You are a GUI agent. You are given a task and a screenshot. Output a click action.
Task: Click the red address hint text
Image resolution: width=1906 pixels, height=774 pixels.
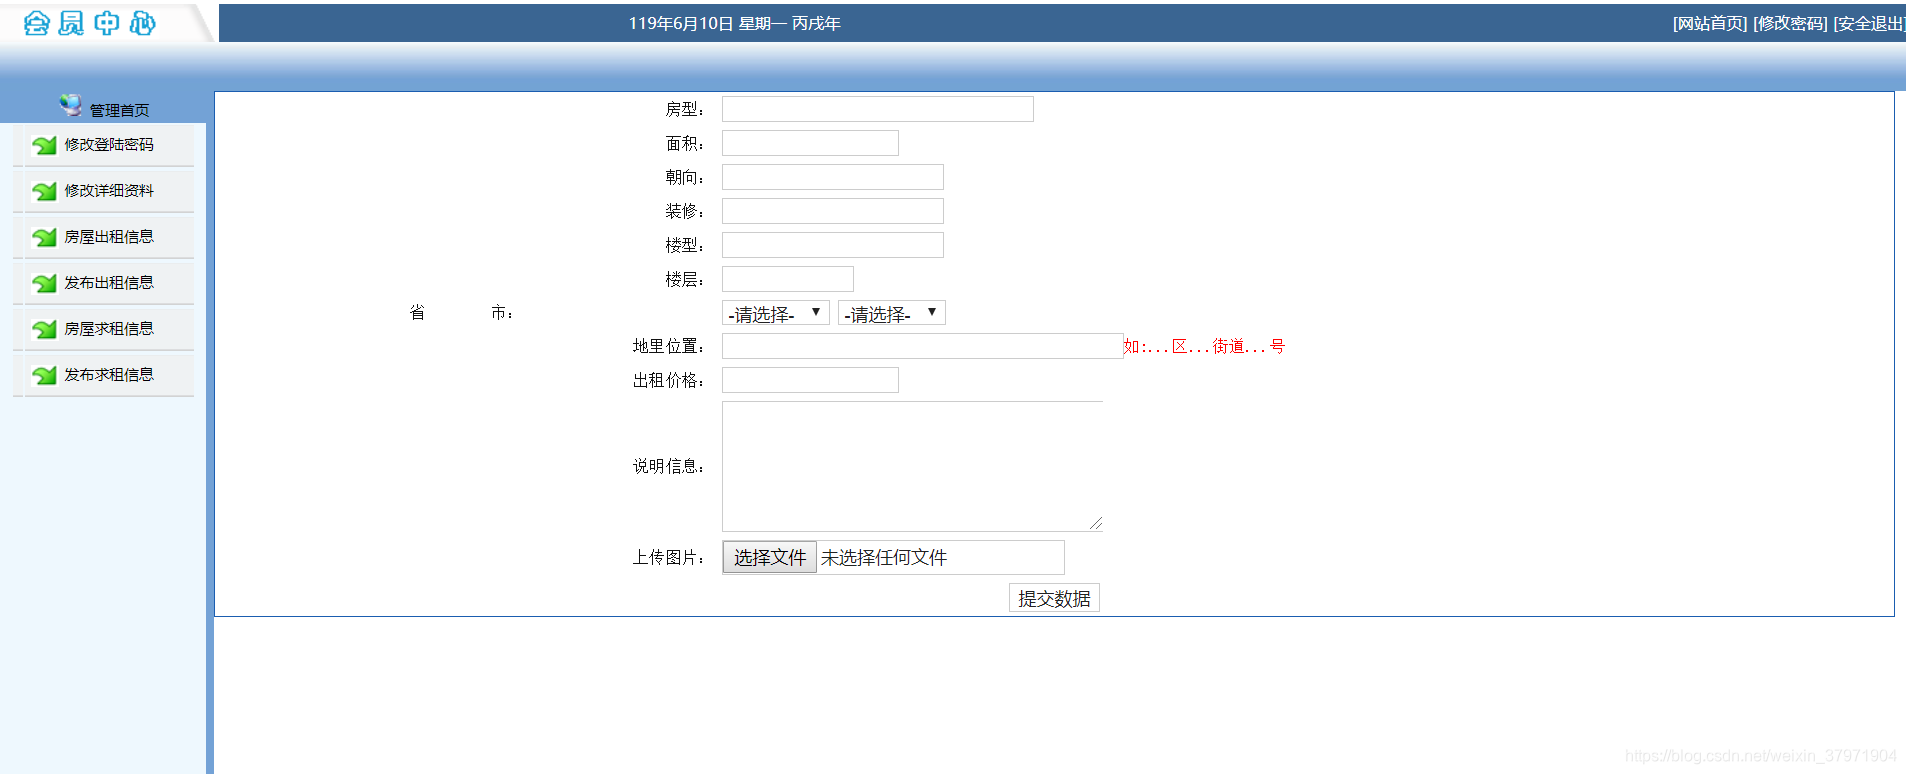(1204, 346)
